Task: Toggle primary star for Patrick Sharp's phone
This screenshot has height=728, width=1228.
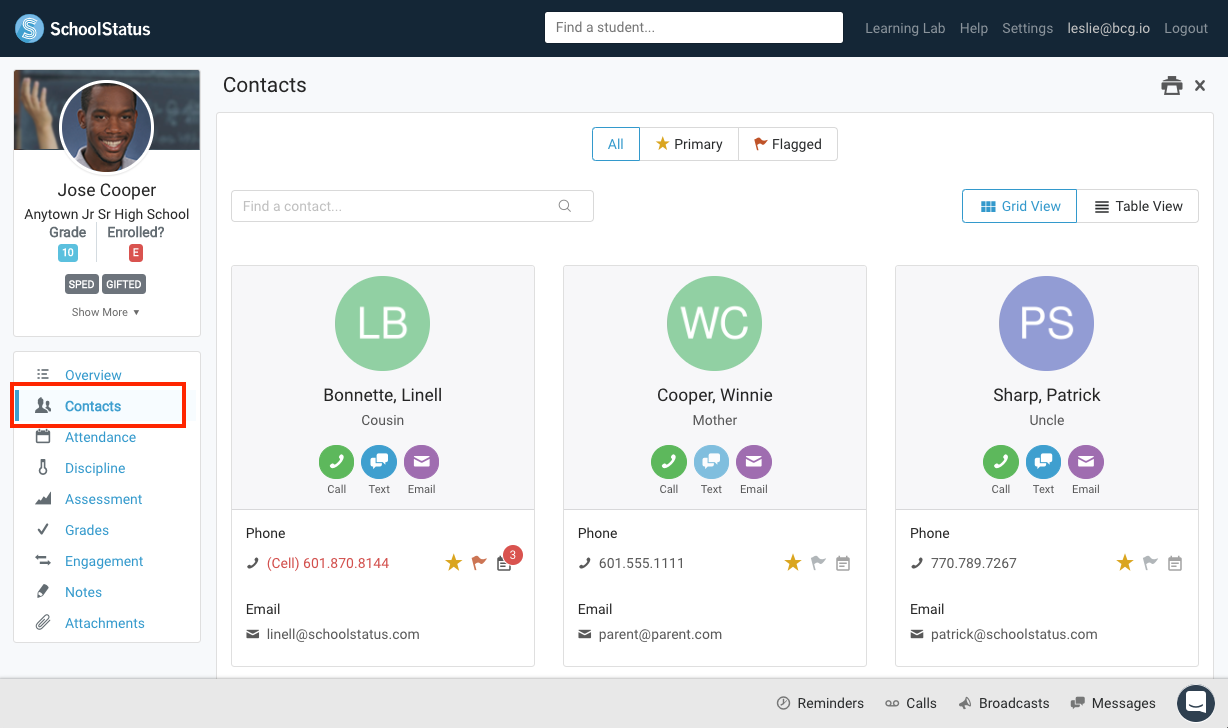Action: (1125, 563)
